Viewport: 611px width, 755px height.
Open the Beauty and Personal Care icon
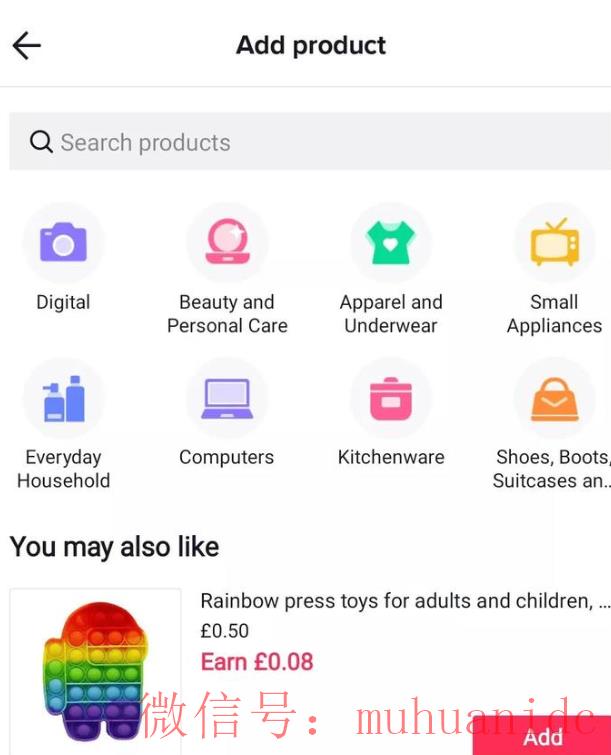pyautogui.click(x=227, y=243)
